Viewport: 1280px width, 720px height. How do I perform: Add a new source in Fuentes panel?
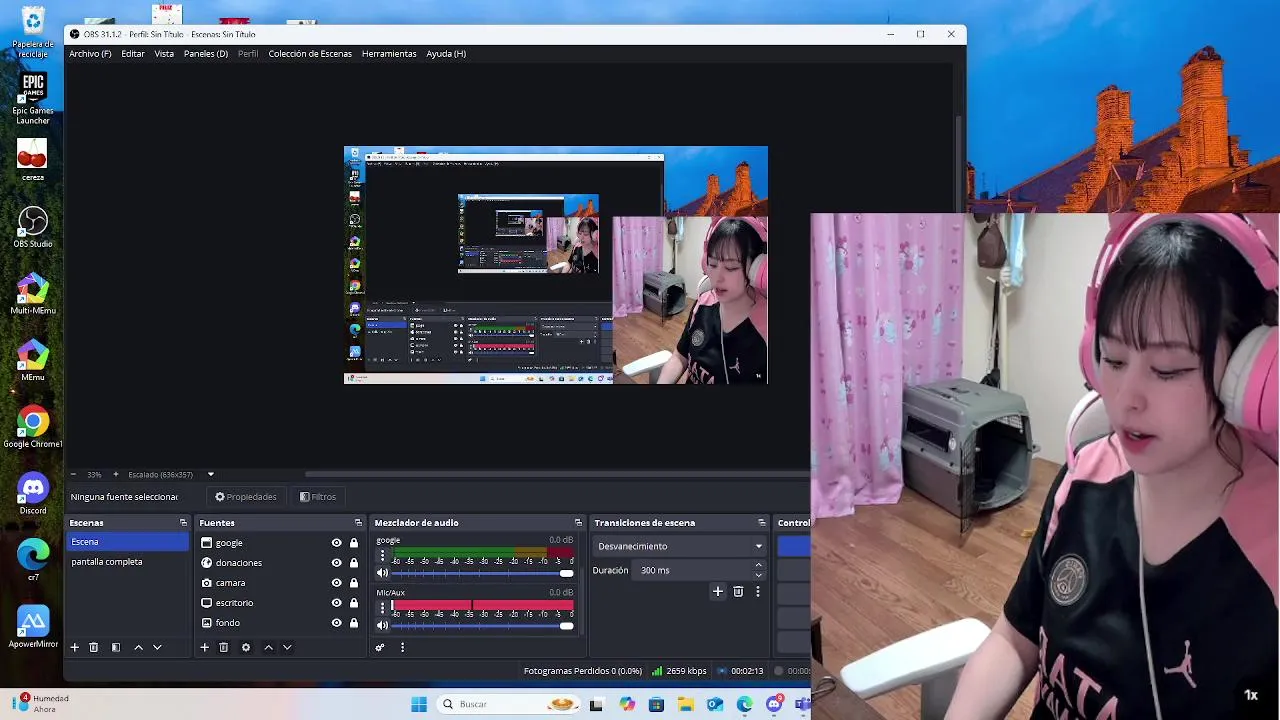(x=204, y=647)
